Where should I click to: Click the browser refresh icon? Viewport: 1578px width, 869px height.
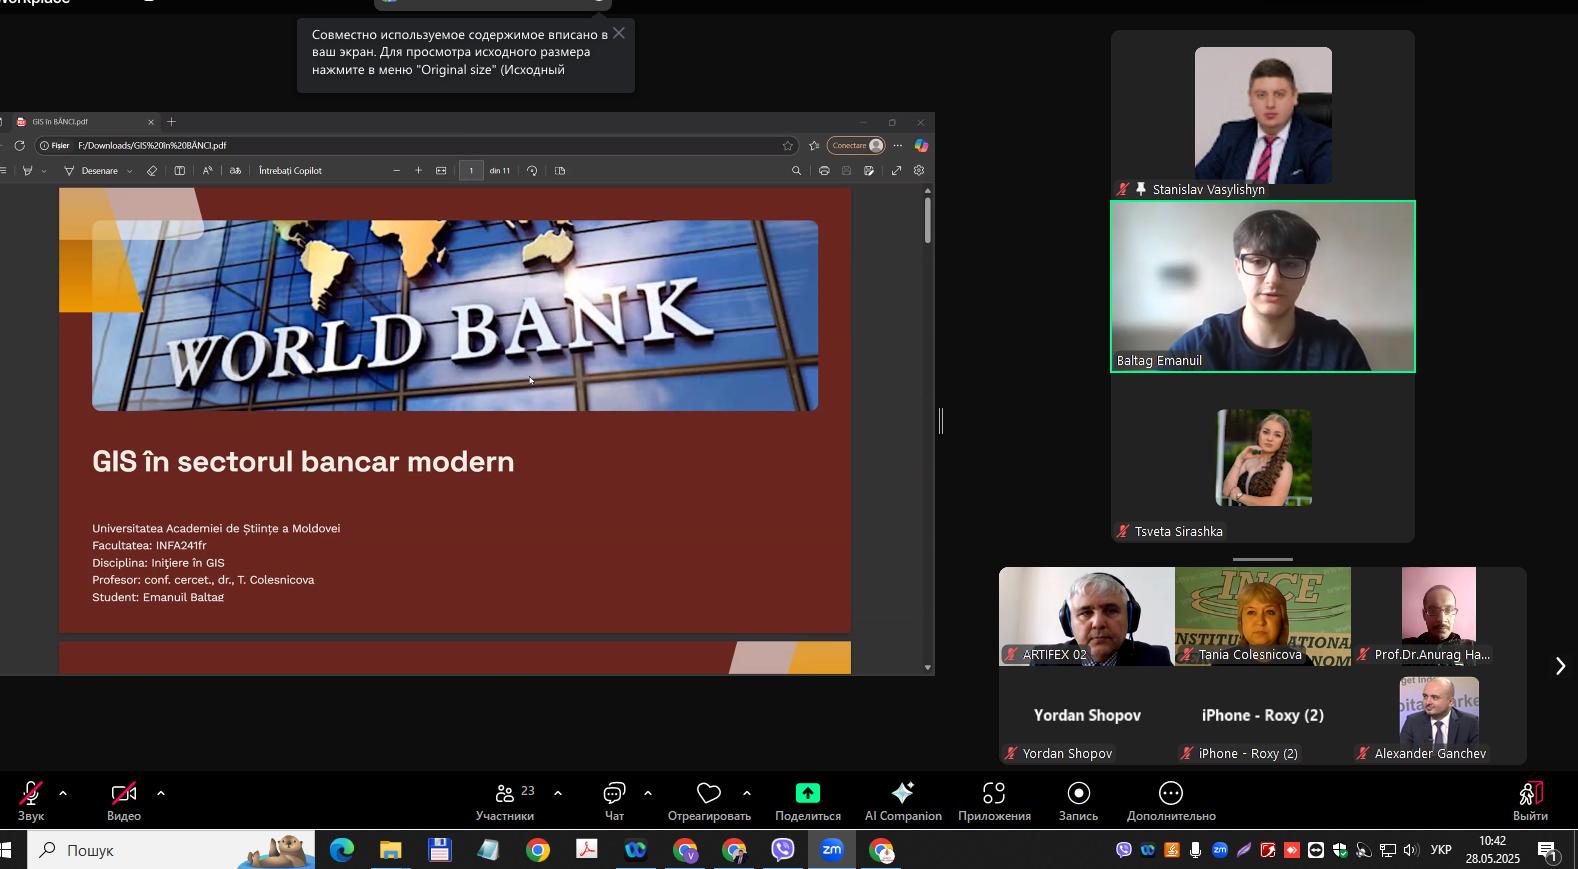click(x=19, y=146)
